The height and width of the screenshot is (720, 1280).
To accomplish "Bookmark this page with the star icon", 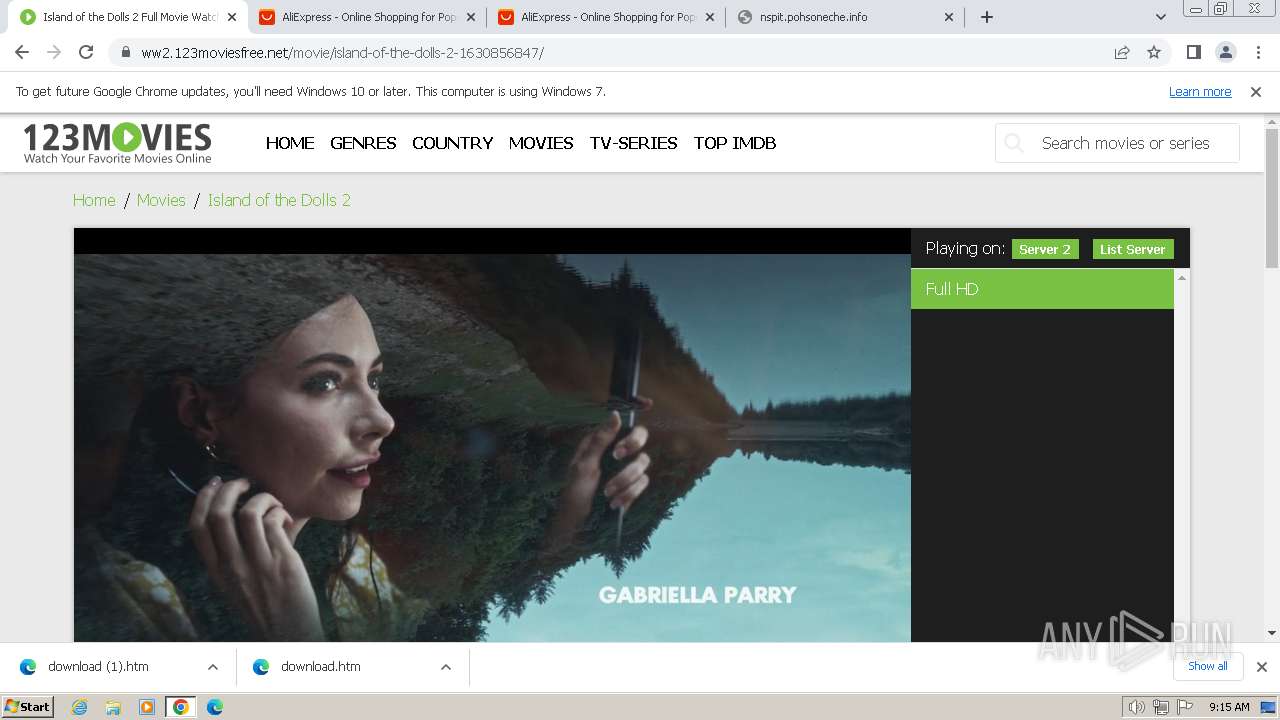I will click(x=1154, y=52).
